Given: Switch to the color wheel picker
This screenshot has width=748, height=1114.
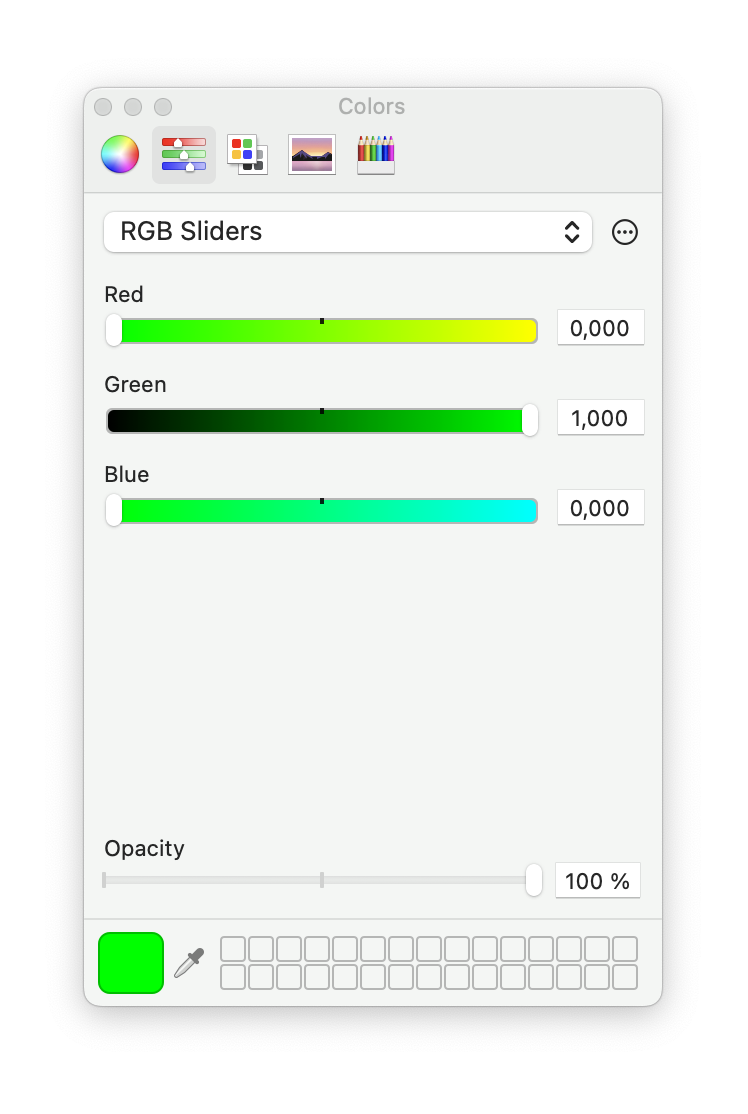Looking at the screenshot, I should [120, 155].
